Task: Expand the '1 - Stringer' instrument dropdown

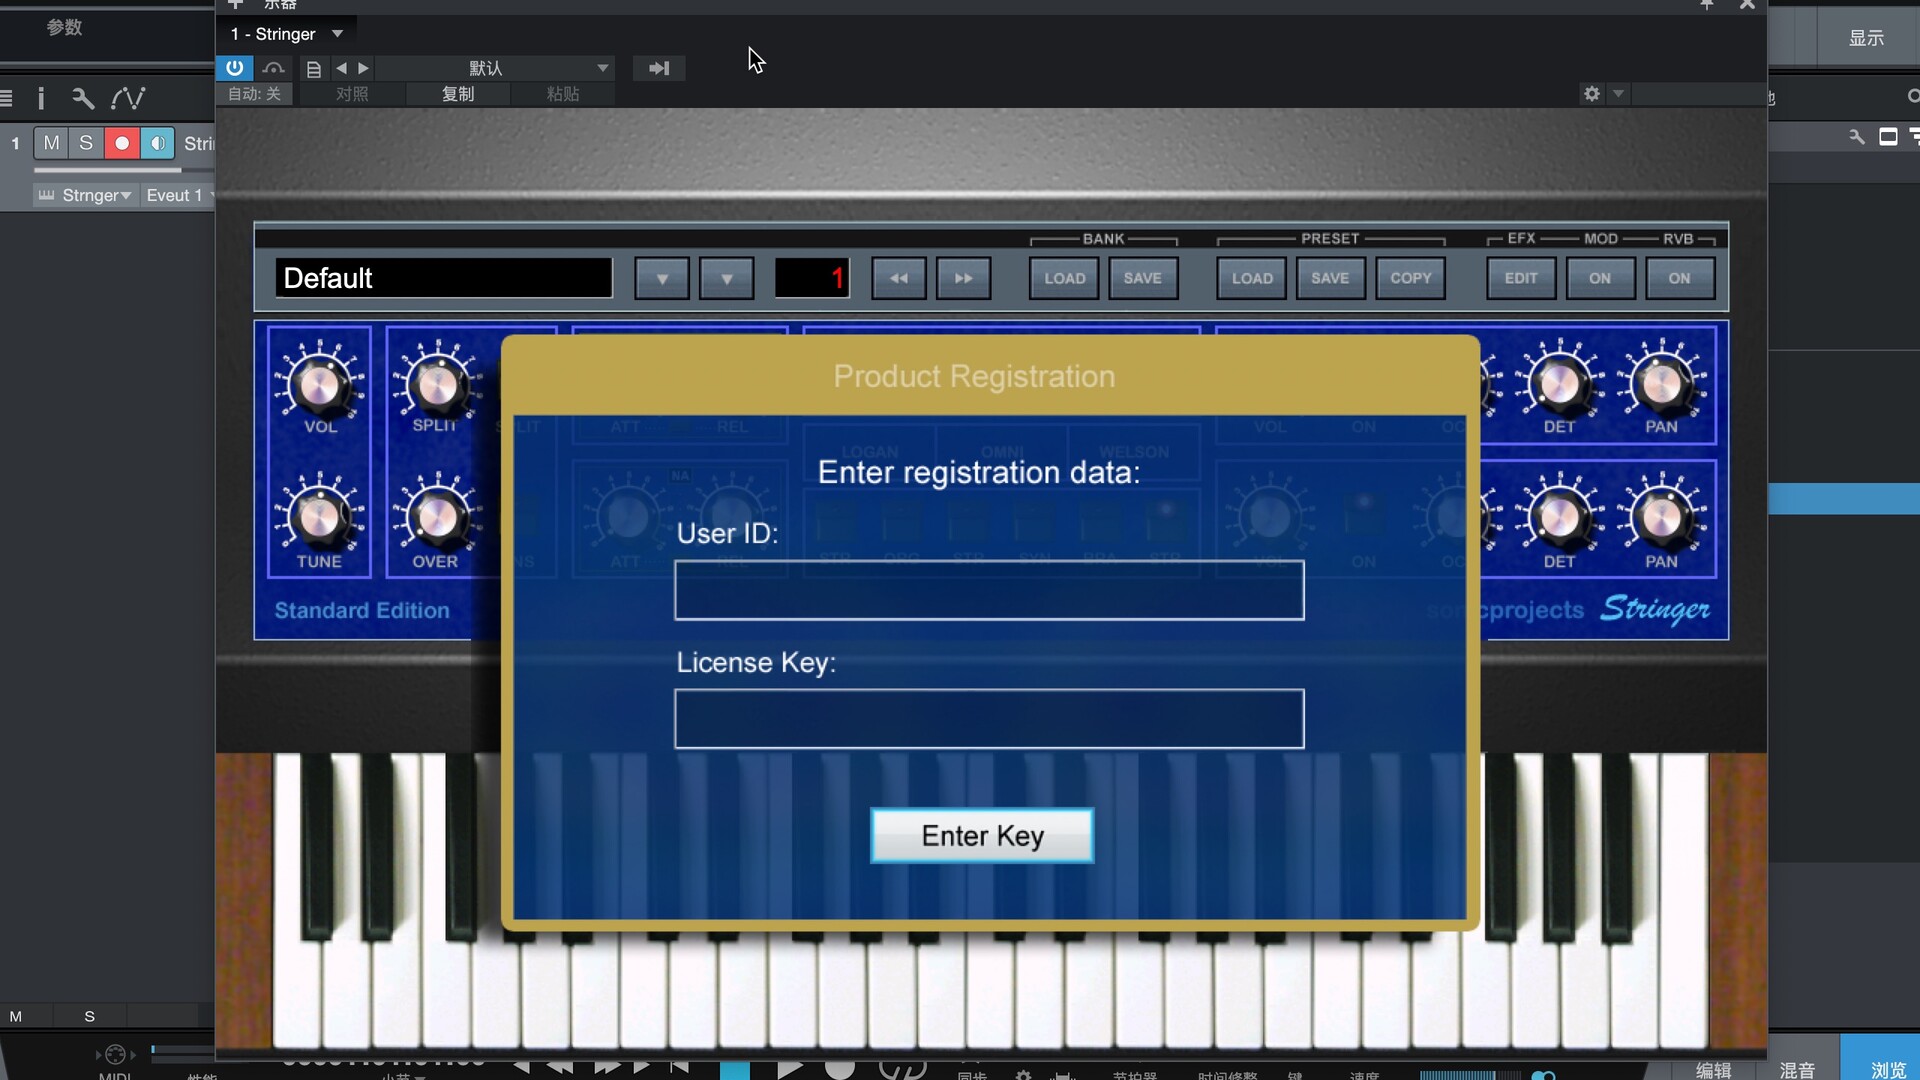Action: click(x=338, y=34)
